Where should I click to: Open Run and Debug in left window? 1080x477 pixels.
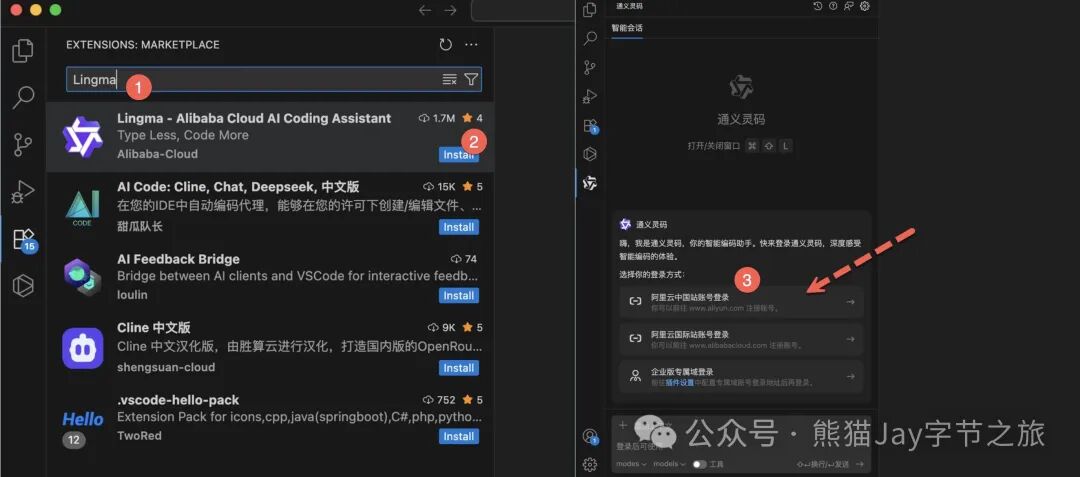[x=23, y=191]
